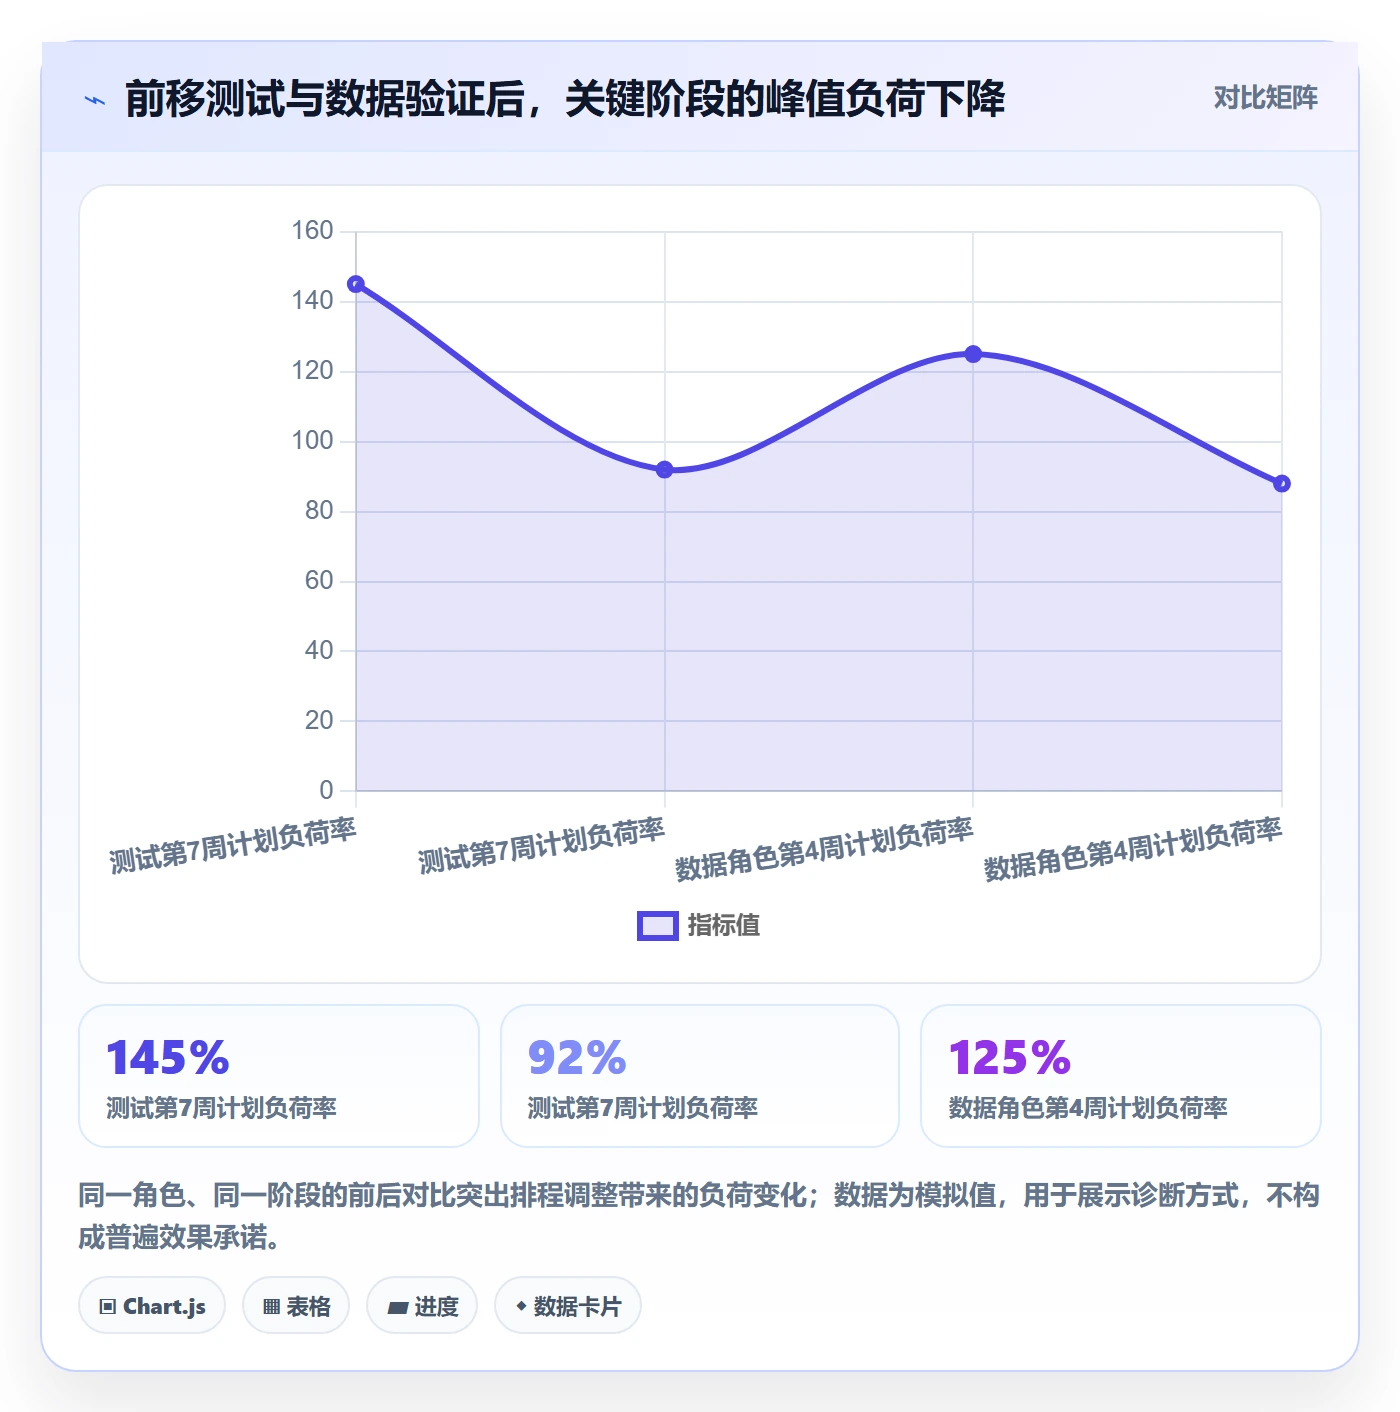This screenshot has width=1400, height=1412.
Task: Toggle the 指标值 legend item
Action: (699, 925)
